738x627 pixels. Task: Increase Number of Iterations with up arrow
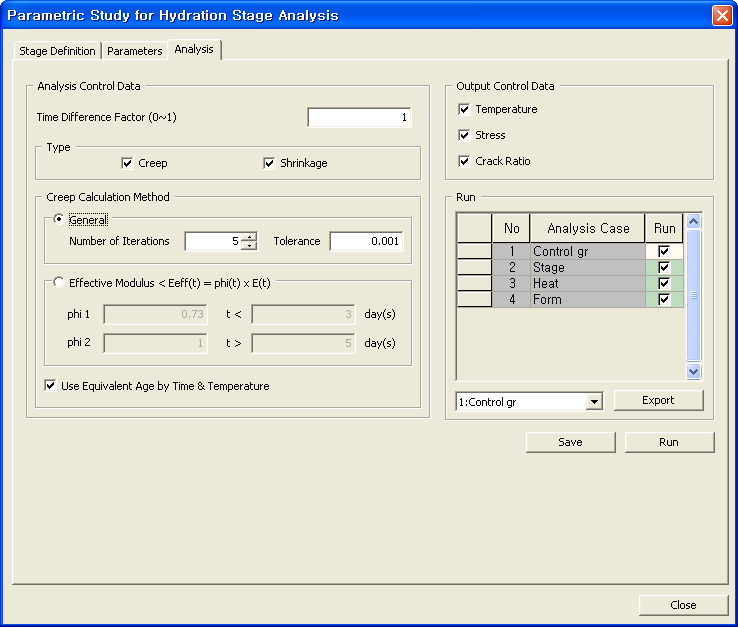(x=250, y=236)
